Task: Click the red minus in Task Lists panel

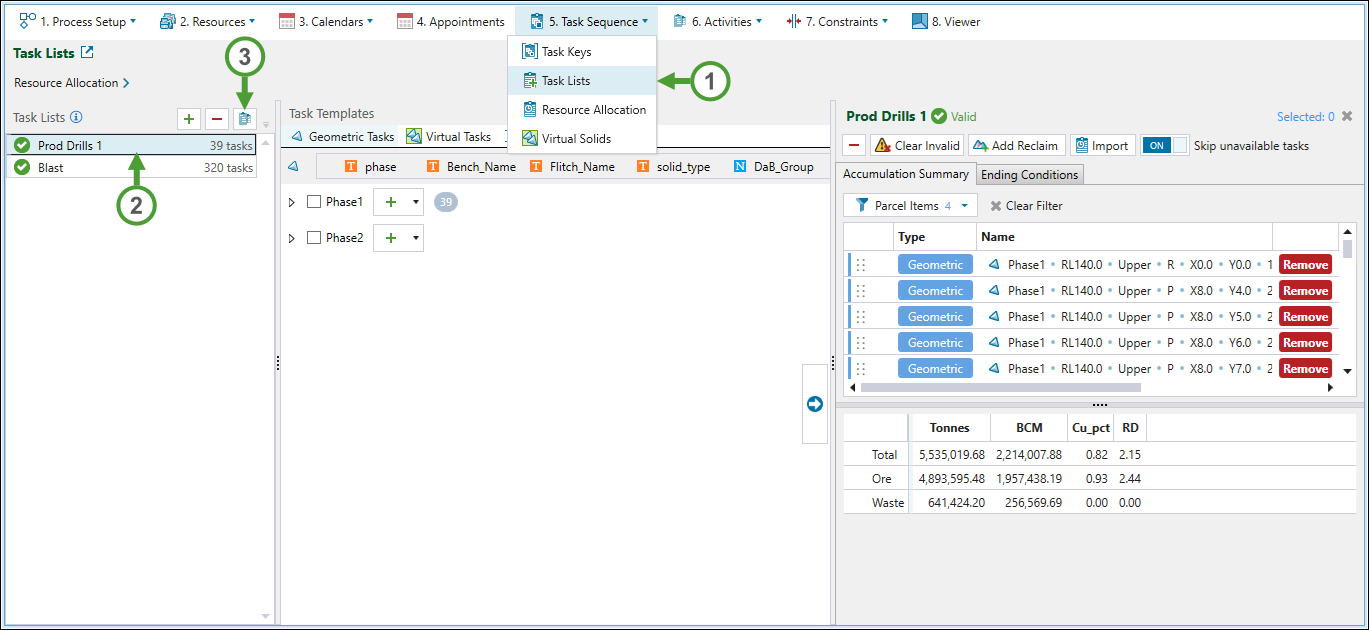Action: click(216, 119)
